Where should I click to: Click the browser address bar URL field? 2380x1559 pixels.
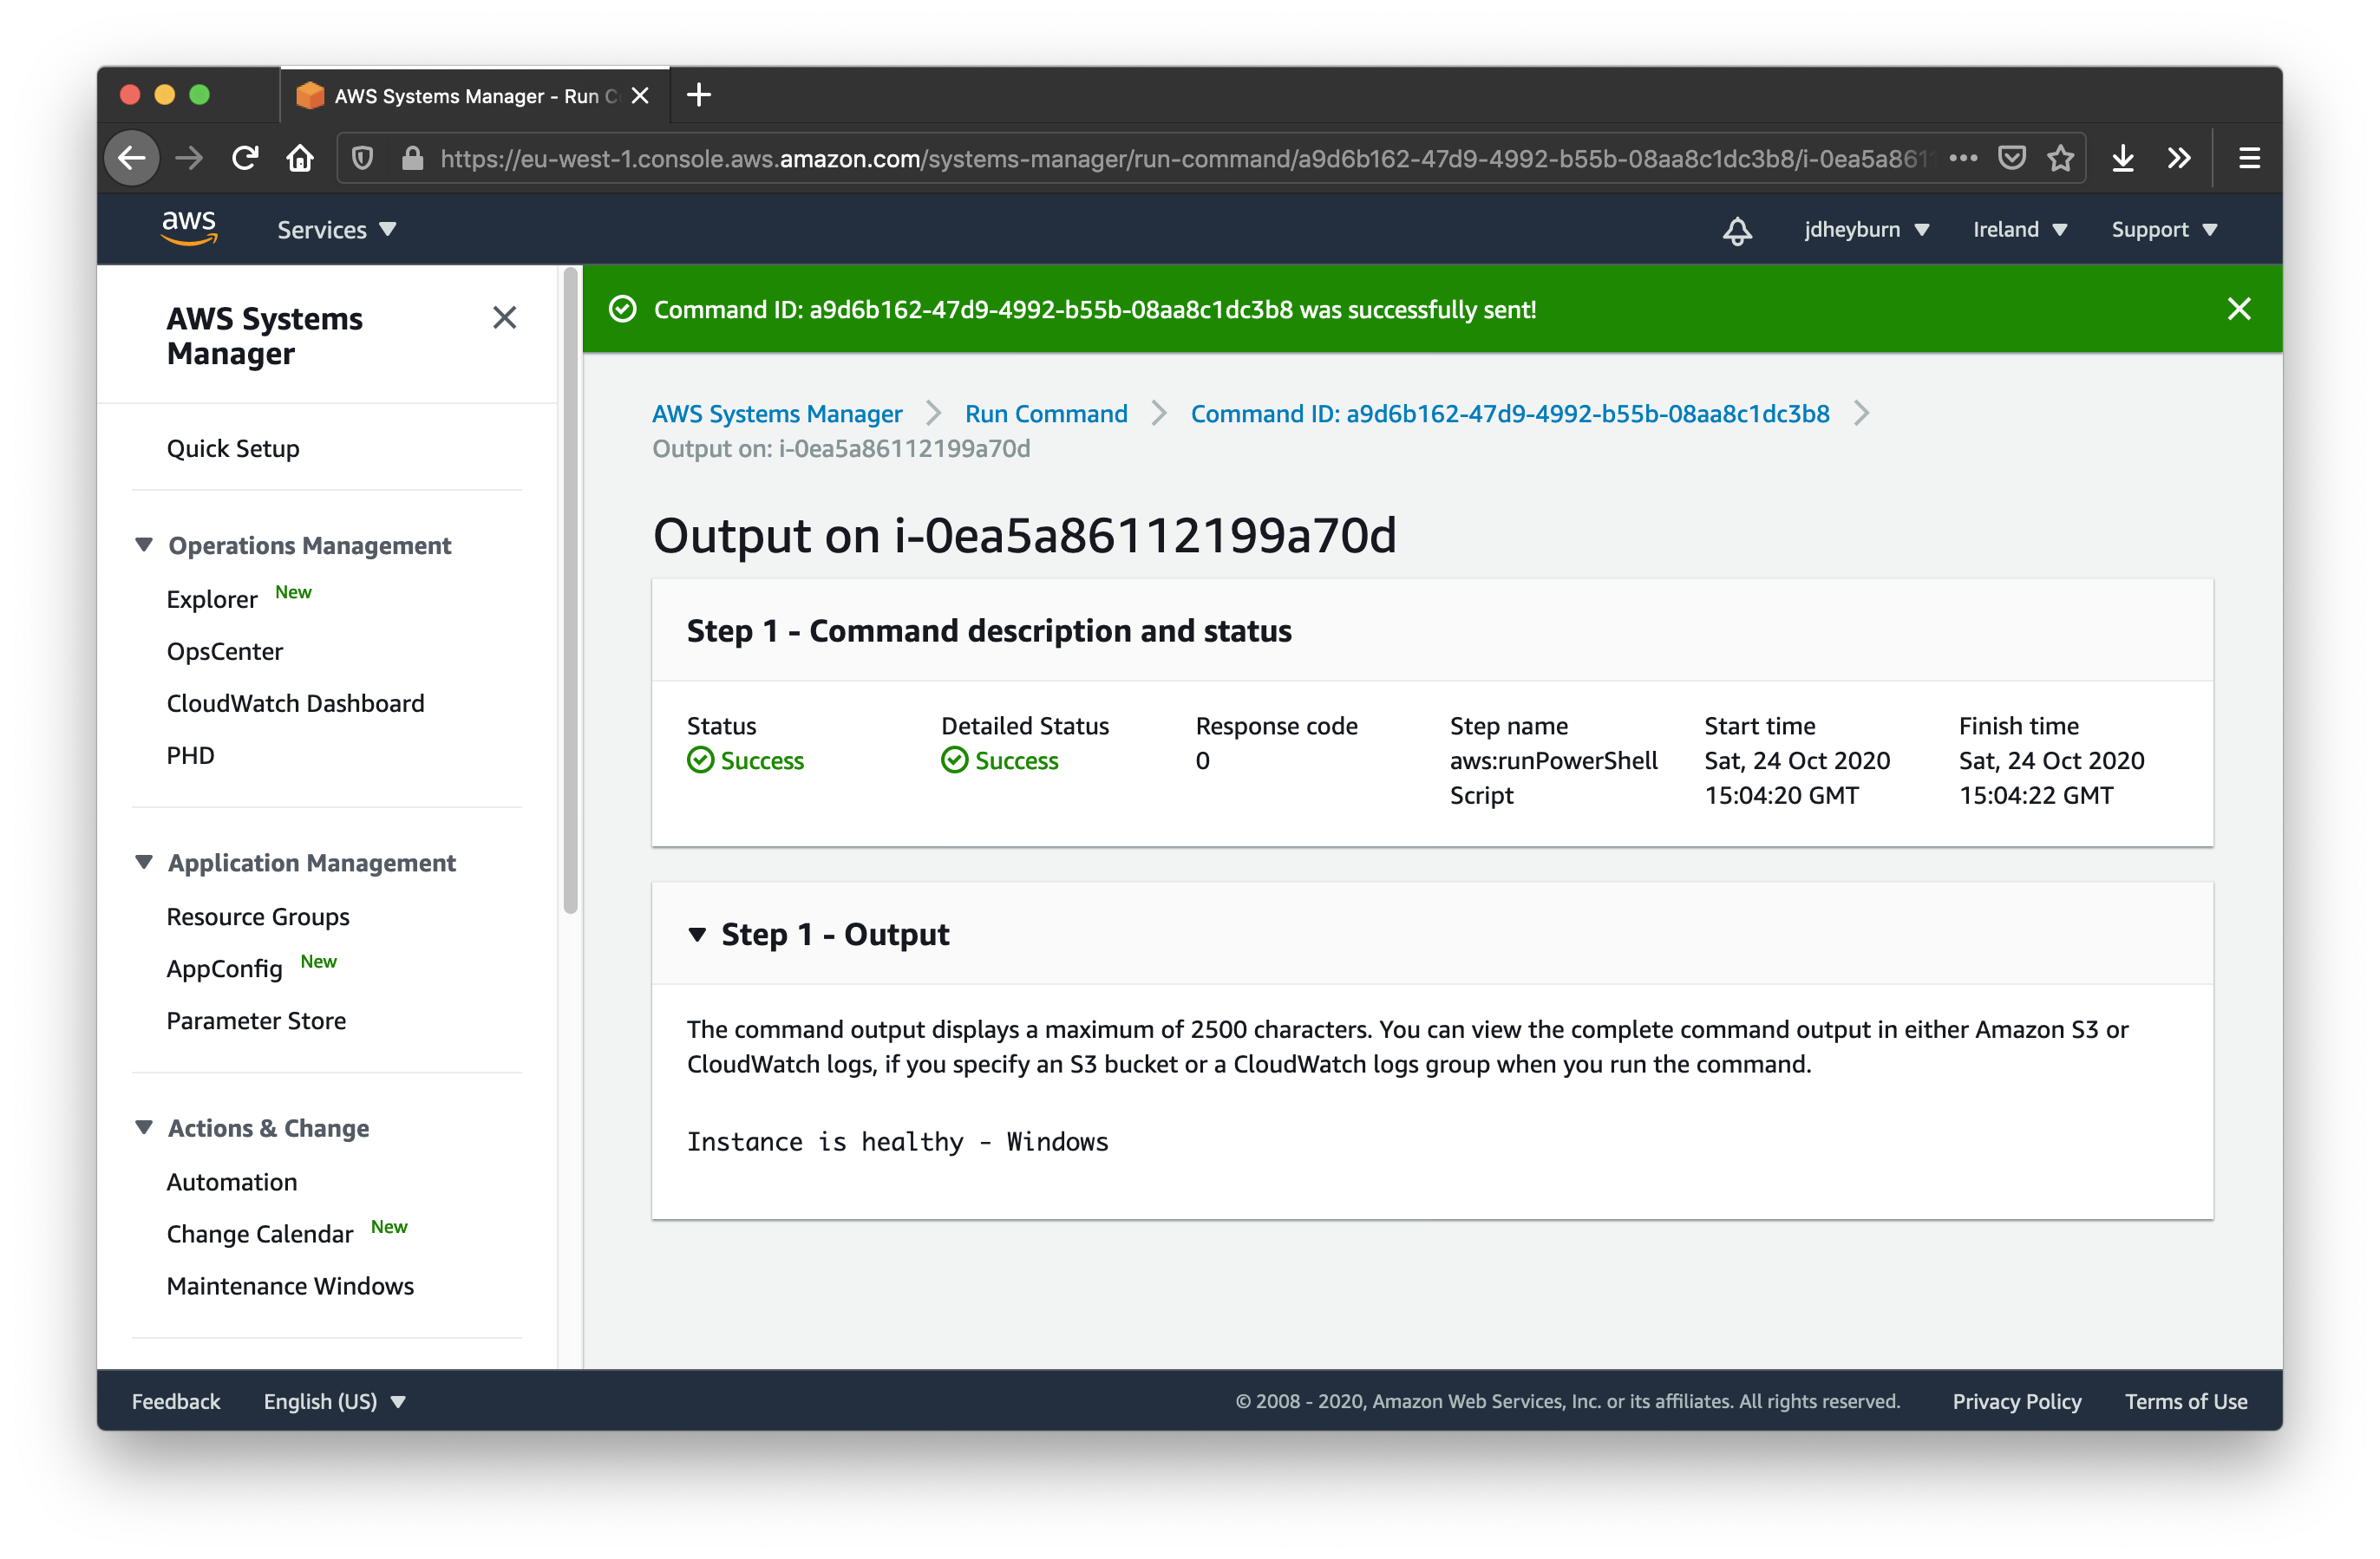click(x=1192, y=159)
